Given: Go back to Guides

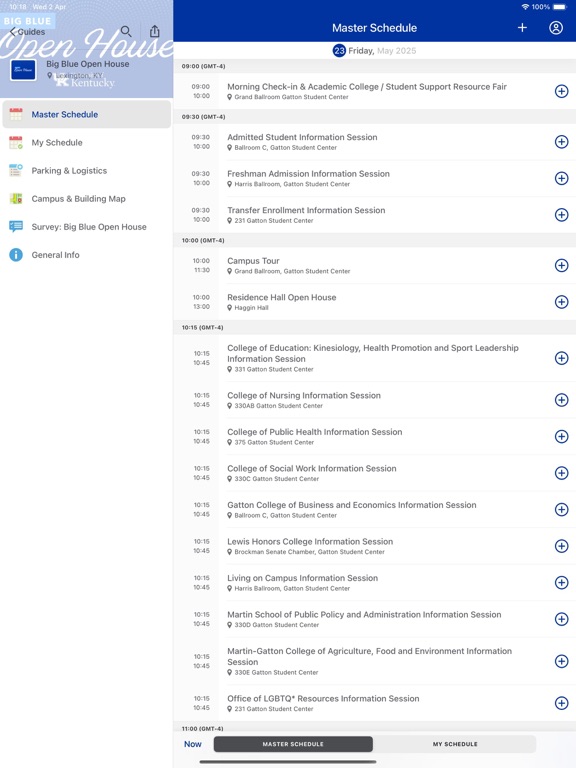Looking at the screenshot, I should 27,32.
